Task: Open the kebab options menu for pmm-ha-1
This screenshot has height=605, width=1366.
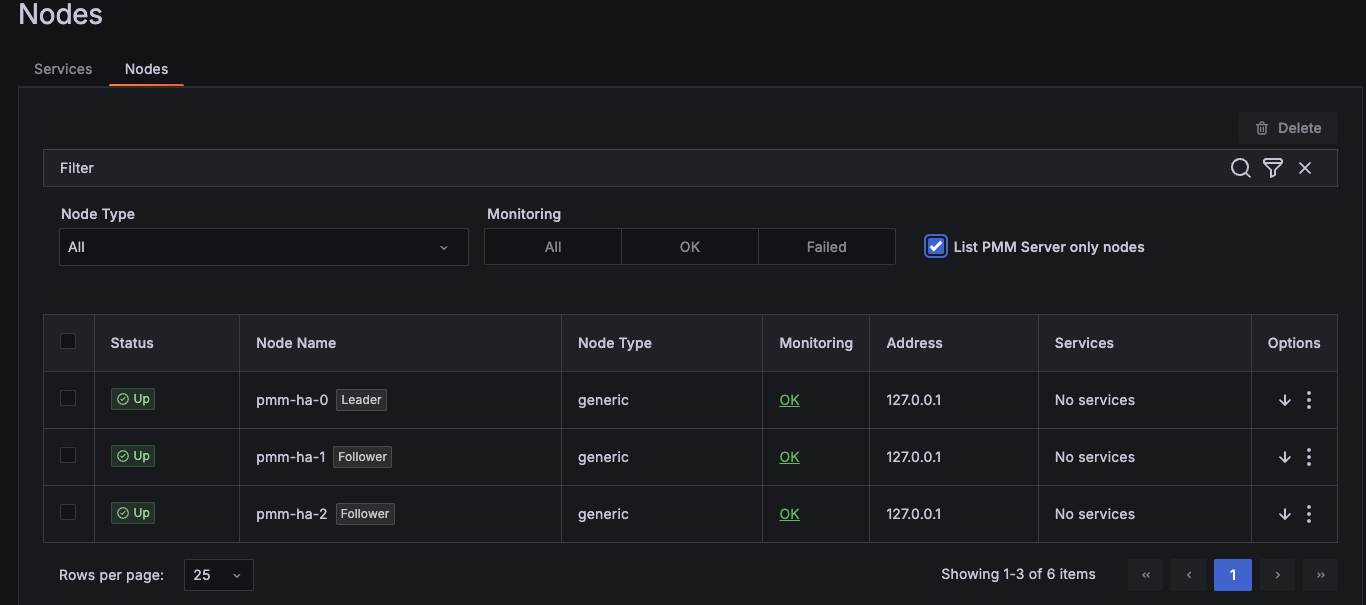Action: 1308,456
